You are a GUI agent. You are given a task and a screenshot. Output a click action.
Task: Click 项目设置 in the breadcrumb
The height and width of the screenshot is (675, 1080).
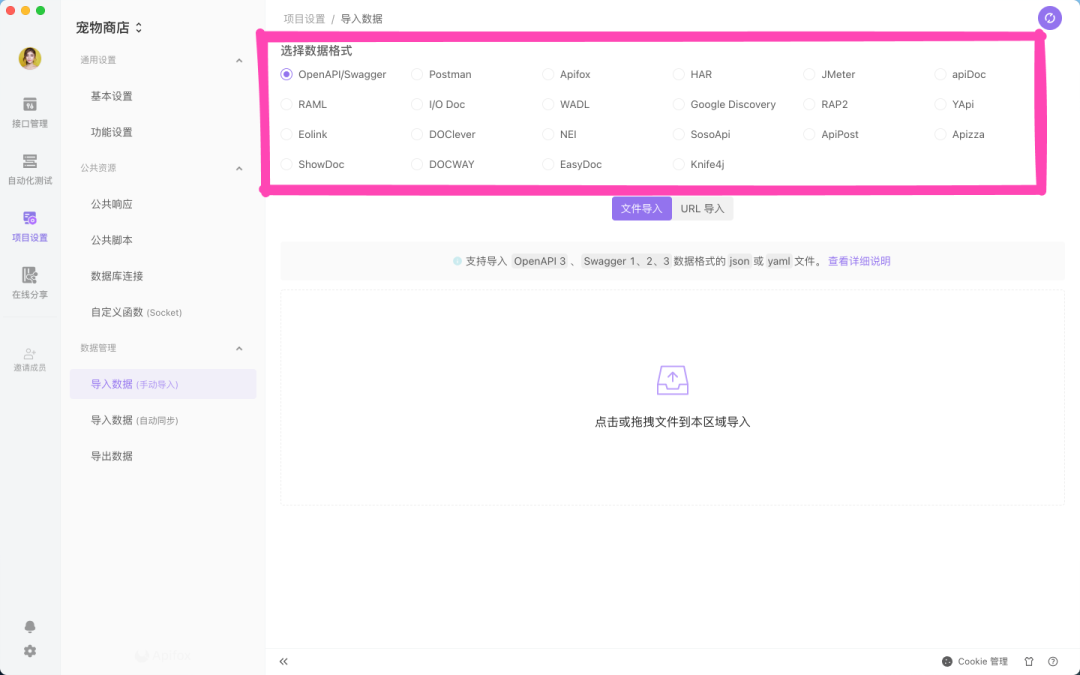click(x=304, y=19)
